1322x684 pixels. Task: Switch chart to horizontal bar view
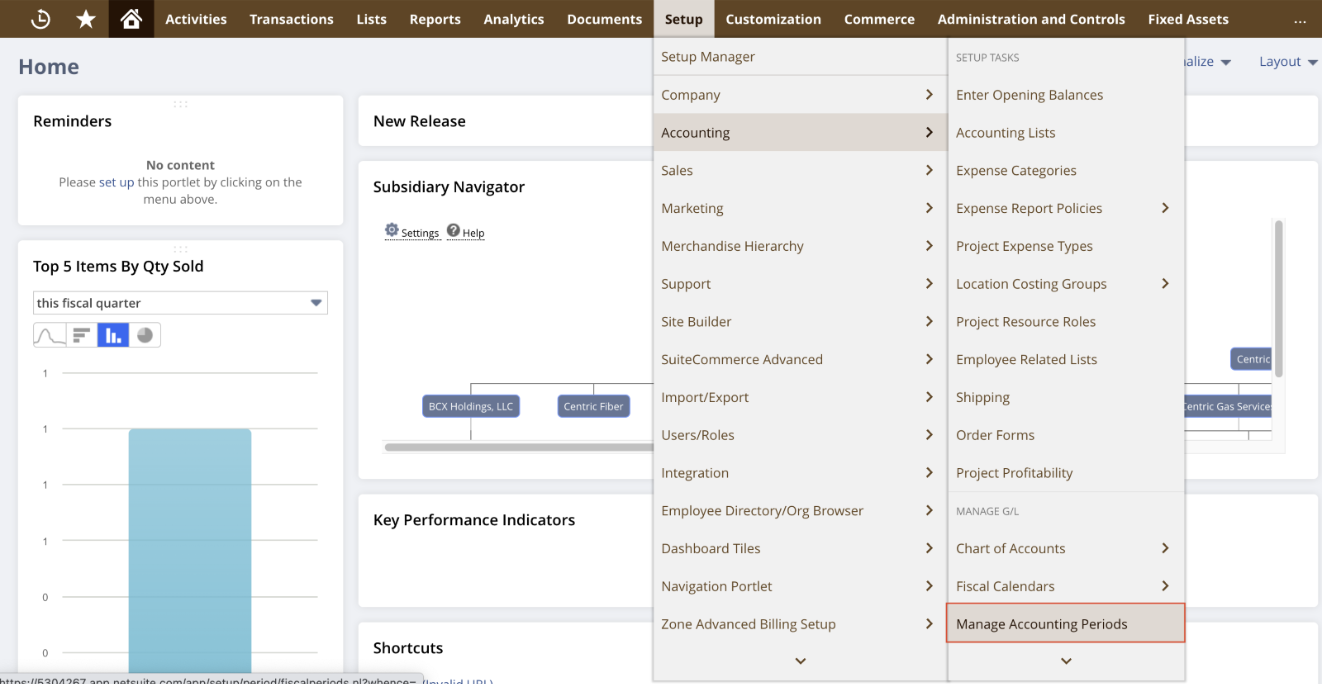[x=81, y=335]
